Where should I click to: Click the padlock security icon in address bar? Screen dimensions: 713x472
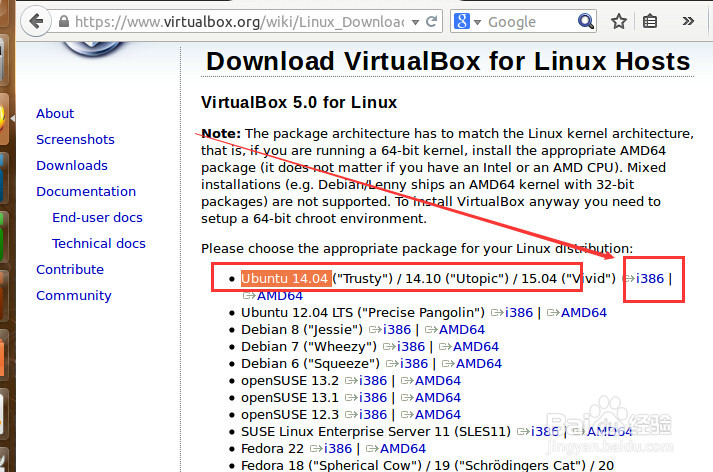point(64,21)
